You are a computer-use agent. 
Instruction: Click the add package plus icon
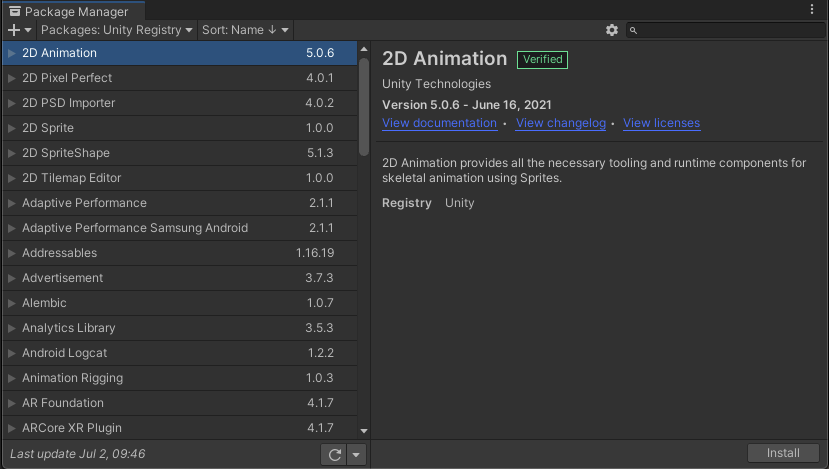pyautogui.click(x=14, y=30)
